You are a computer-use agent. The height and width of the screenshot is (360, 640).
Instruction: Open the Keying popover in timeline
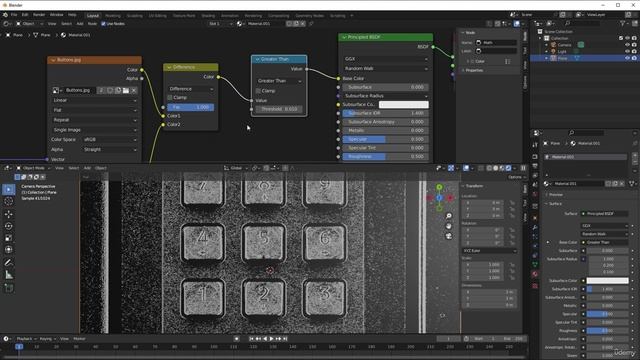(x=47, y=339)
